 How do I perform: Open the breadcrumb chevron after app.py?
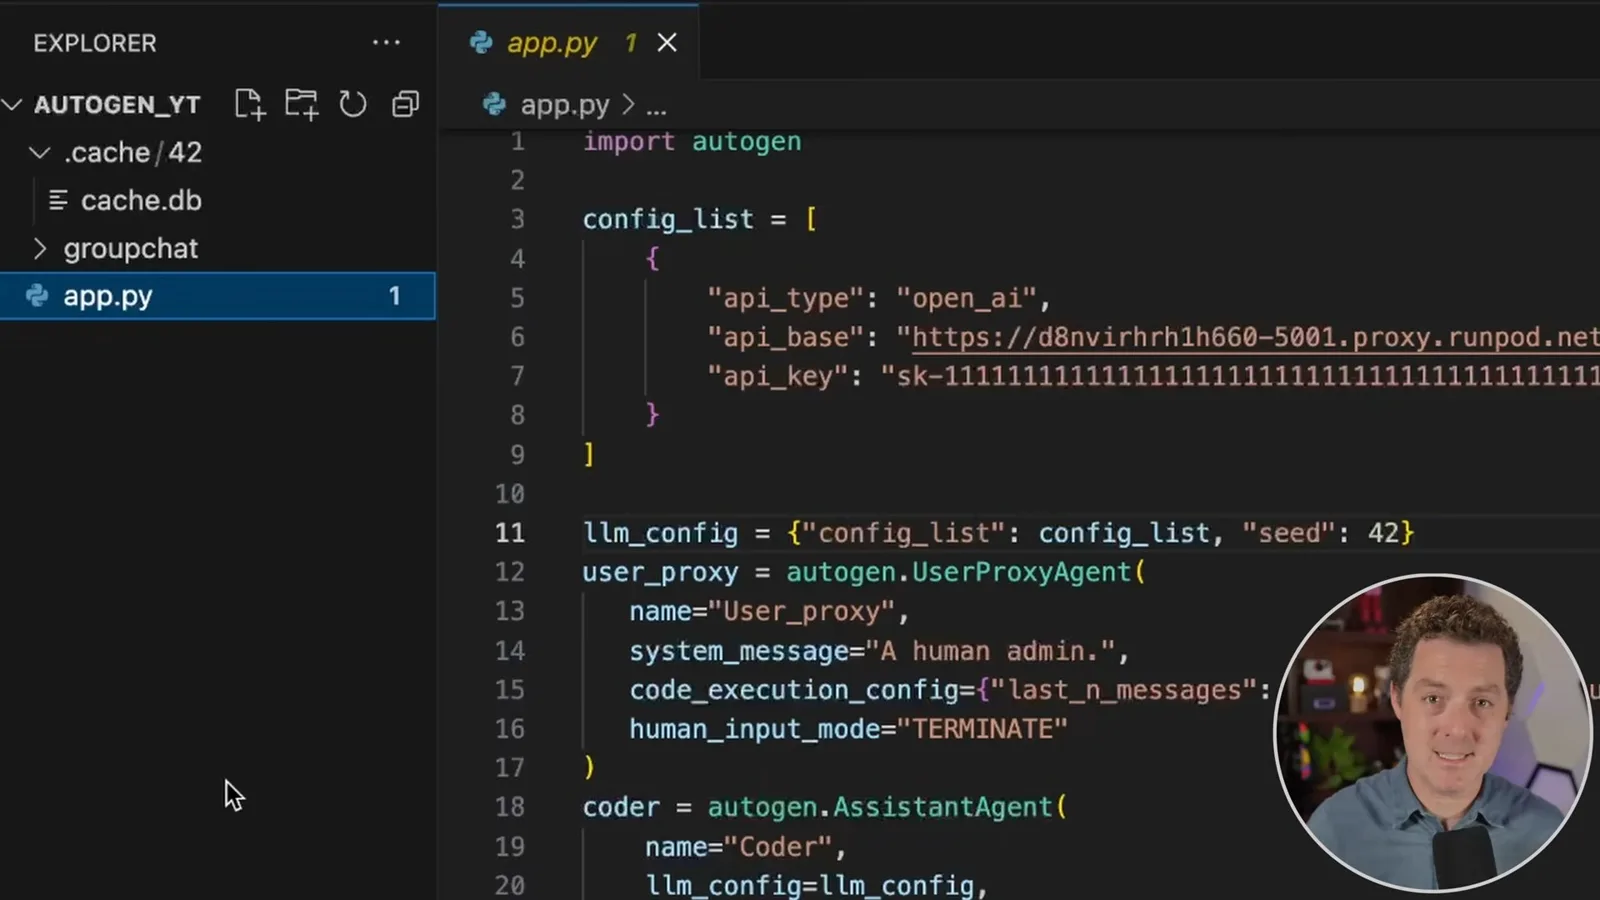pyautogui.click(x=628, y=104)
